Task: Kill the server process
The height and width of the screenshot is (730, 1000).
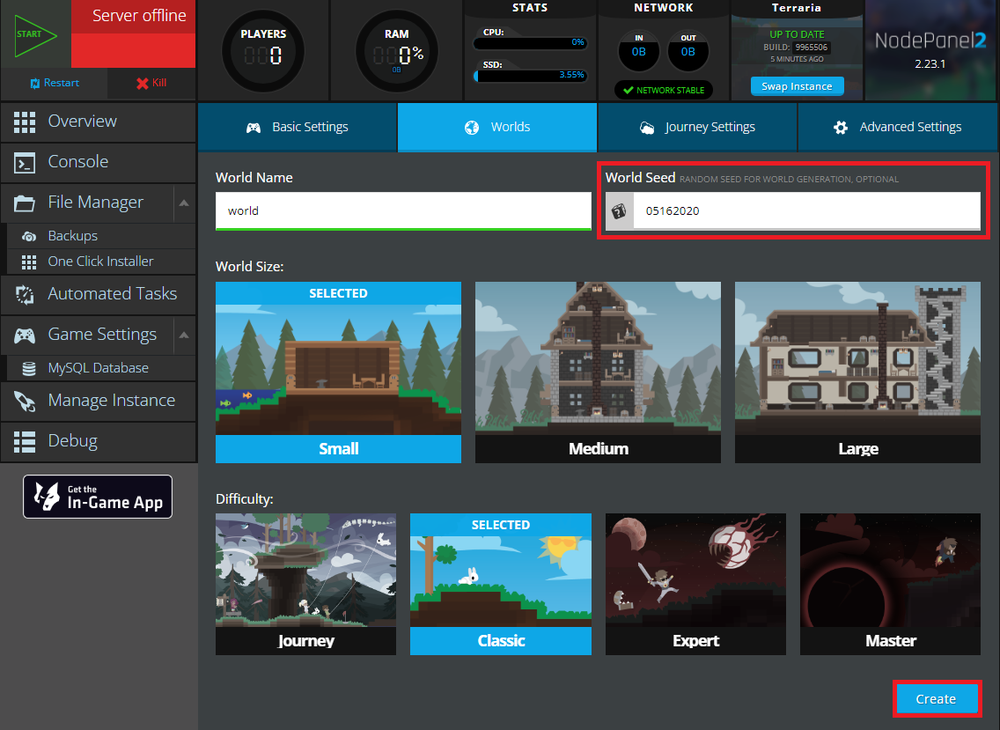Action: click(151, 83)
